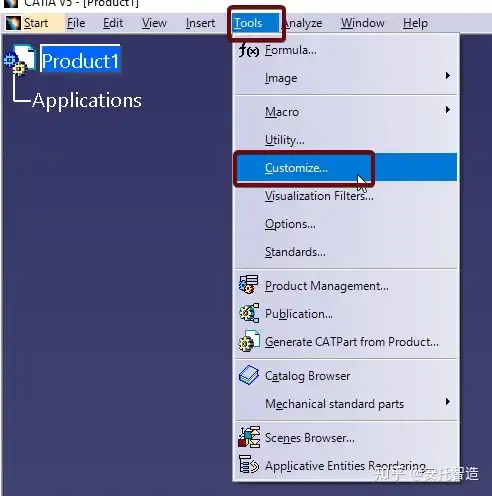Viewport: 492px width, 496px height.
Task: Open the Window menu
Action: point(362,23)
